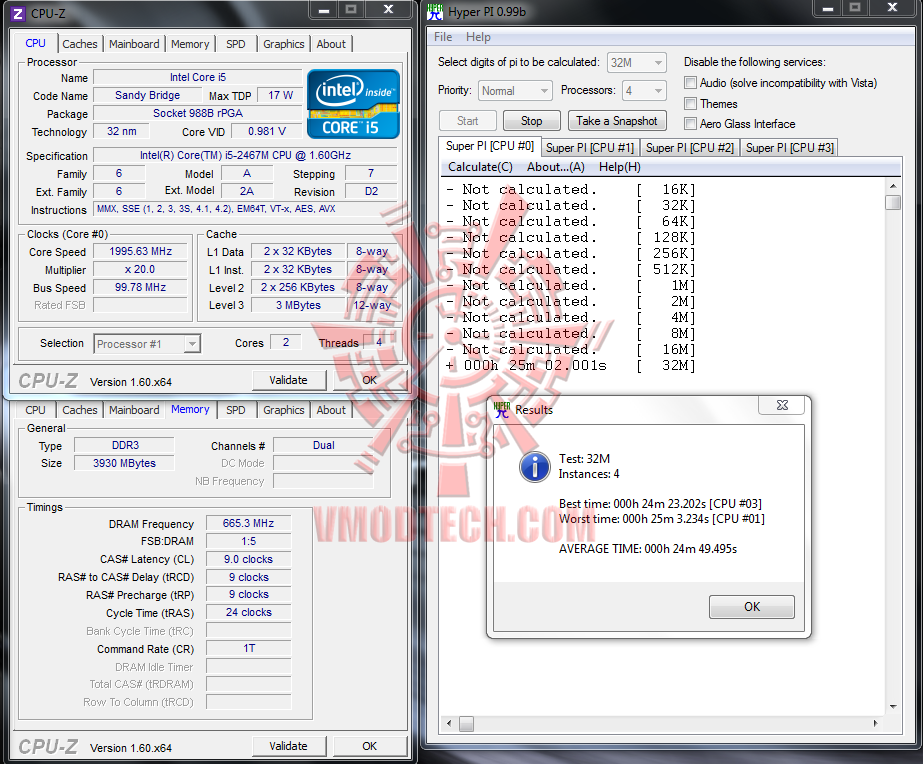The height and width of the screenshot is (764, 923).
Task: Open the Calculate(C) menu
Action: pyautogui.click(x=480, y=167)
